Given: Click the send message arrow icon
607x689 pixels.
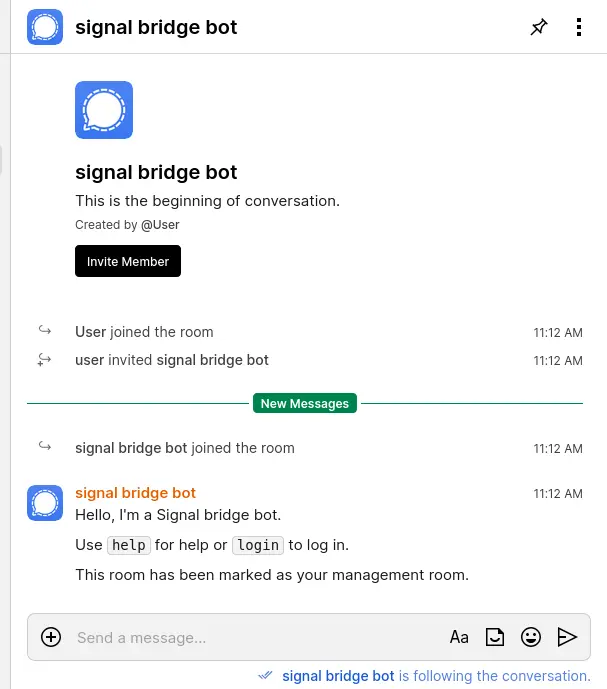Looking at the screenshot, I should [567, 637].
